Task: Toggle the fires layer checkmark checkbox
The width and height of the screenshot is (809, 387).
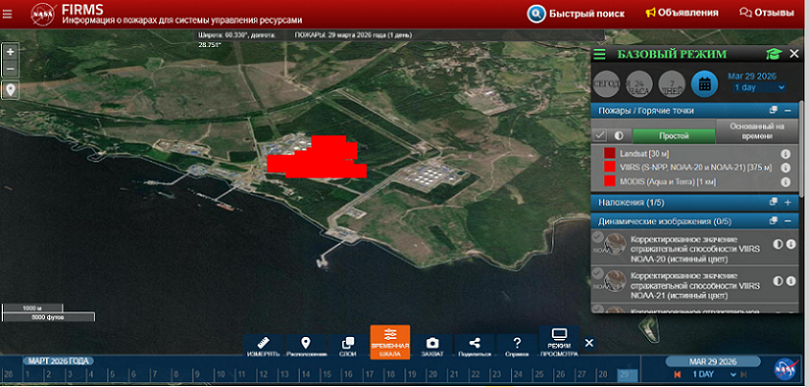Action: (599, 135)
